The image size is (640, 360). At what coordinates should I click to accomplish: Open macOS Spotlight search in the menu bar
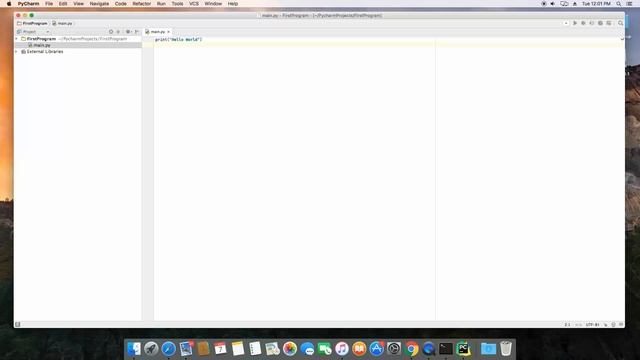tap(619, 4)
